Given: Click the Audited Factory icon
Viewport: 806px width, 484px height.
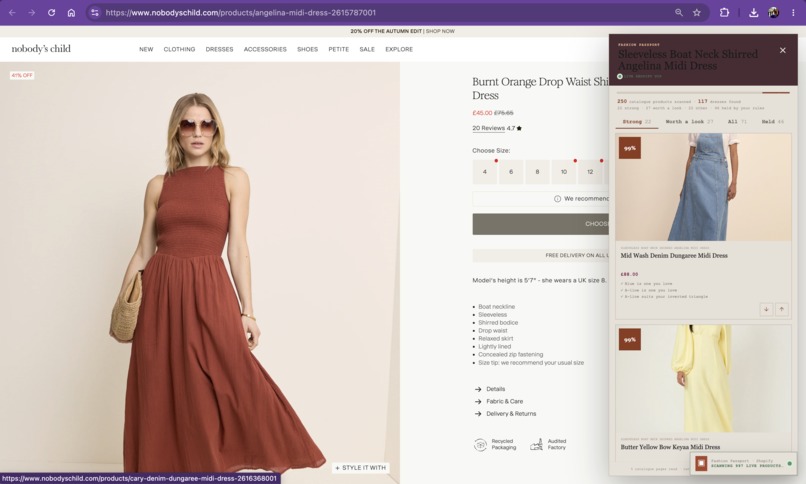Looking at the screenshot, I should (x=537, y=444).
